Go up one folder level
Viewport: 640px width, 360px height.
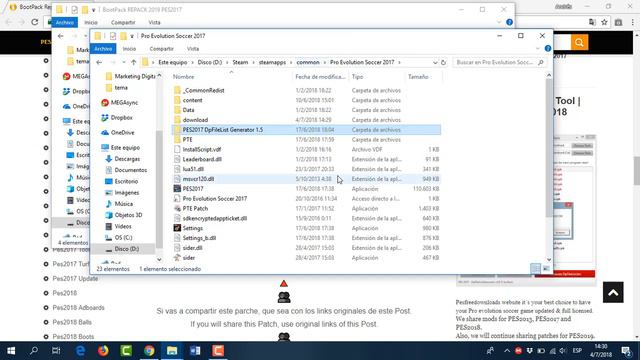point(133,62)
